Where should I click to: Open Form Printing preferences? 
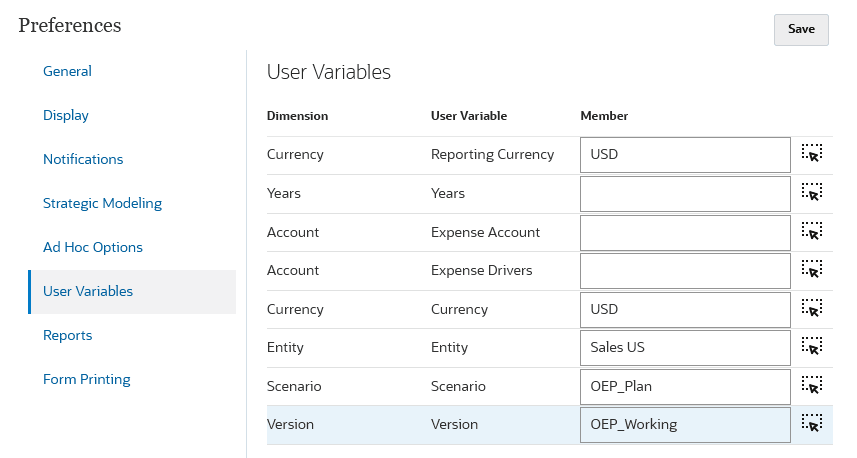[x=87, y=379]
